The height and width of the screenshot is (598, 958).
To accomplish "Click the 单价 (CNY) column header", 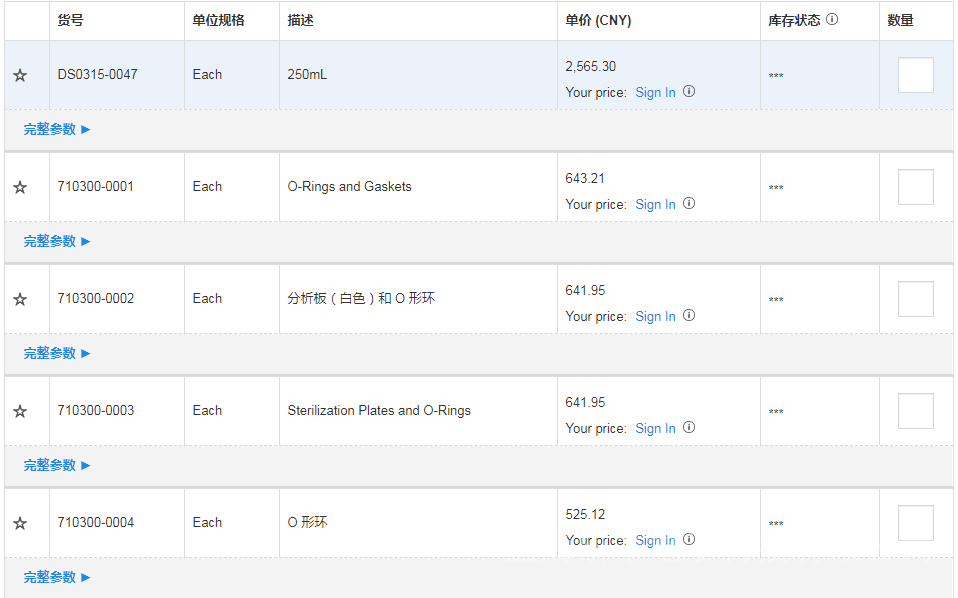I will [598, 20].
